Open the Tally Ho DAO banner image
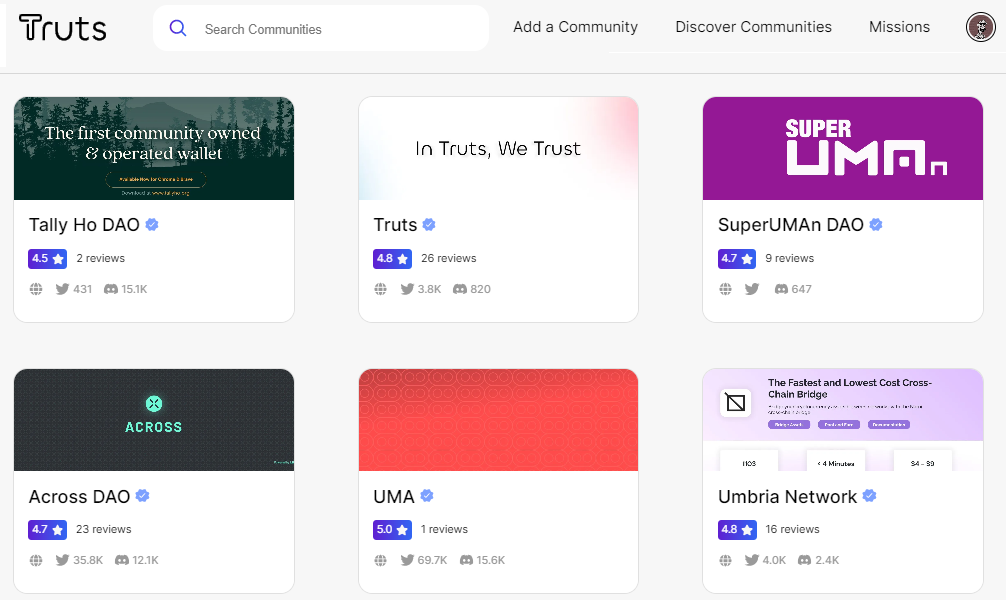 tap(153, 148)
